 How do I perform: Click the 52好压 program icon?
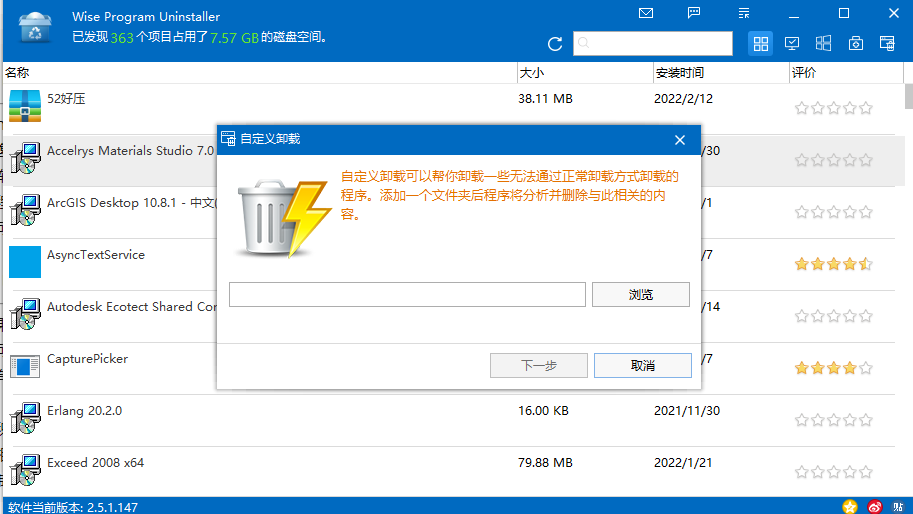point(25,106)
